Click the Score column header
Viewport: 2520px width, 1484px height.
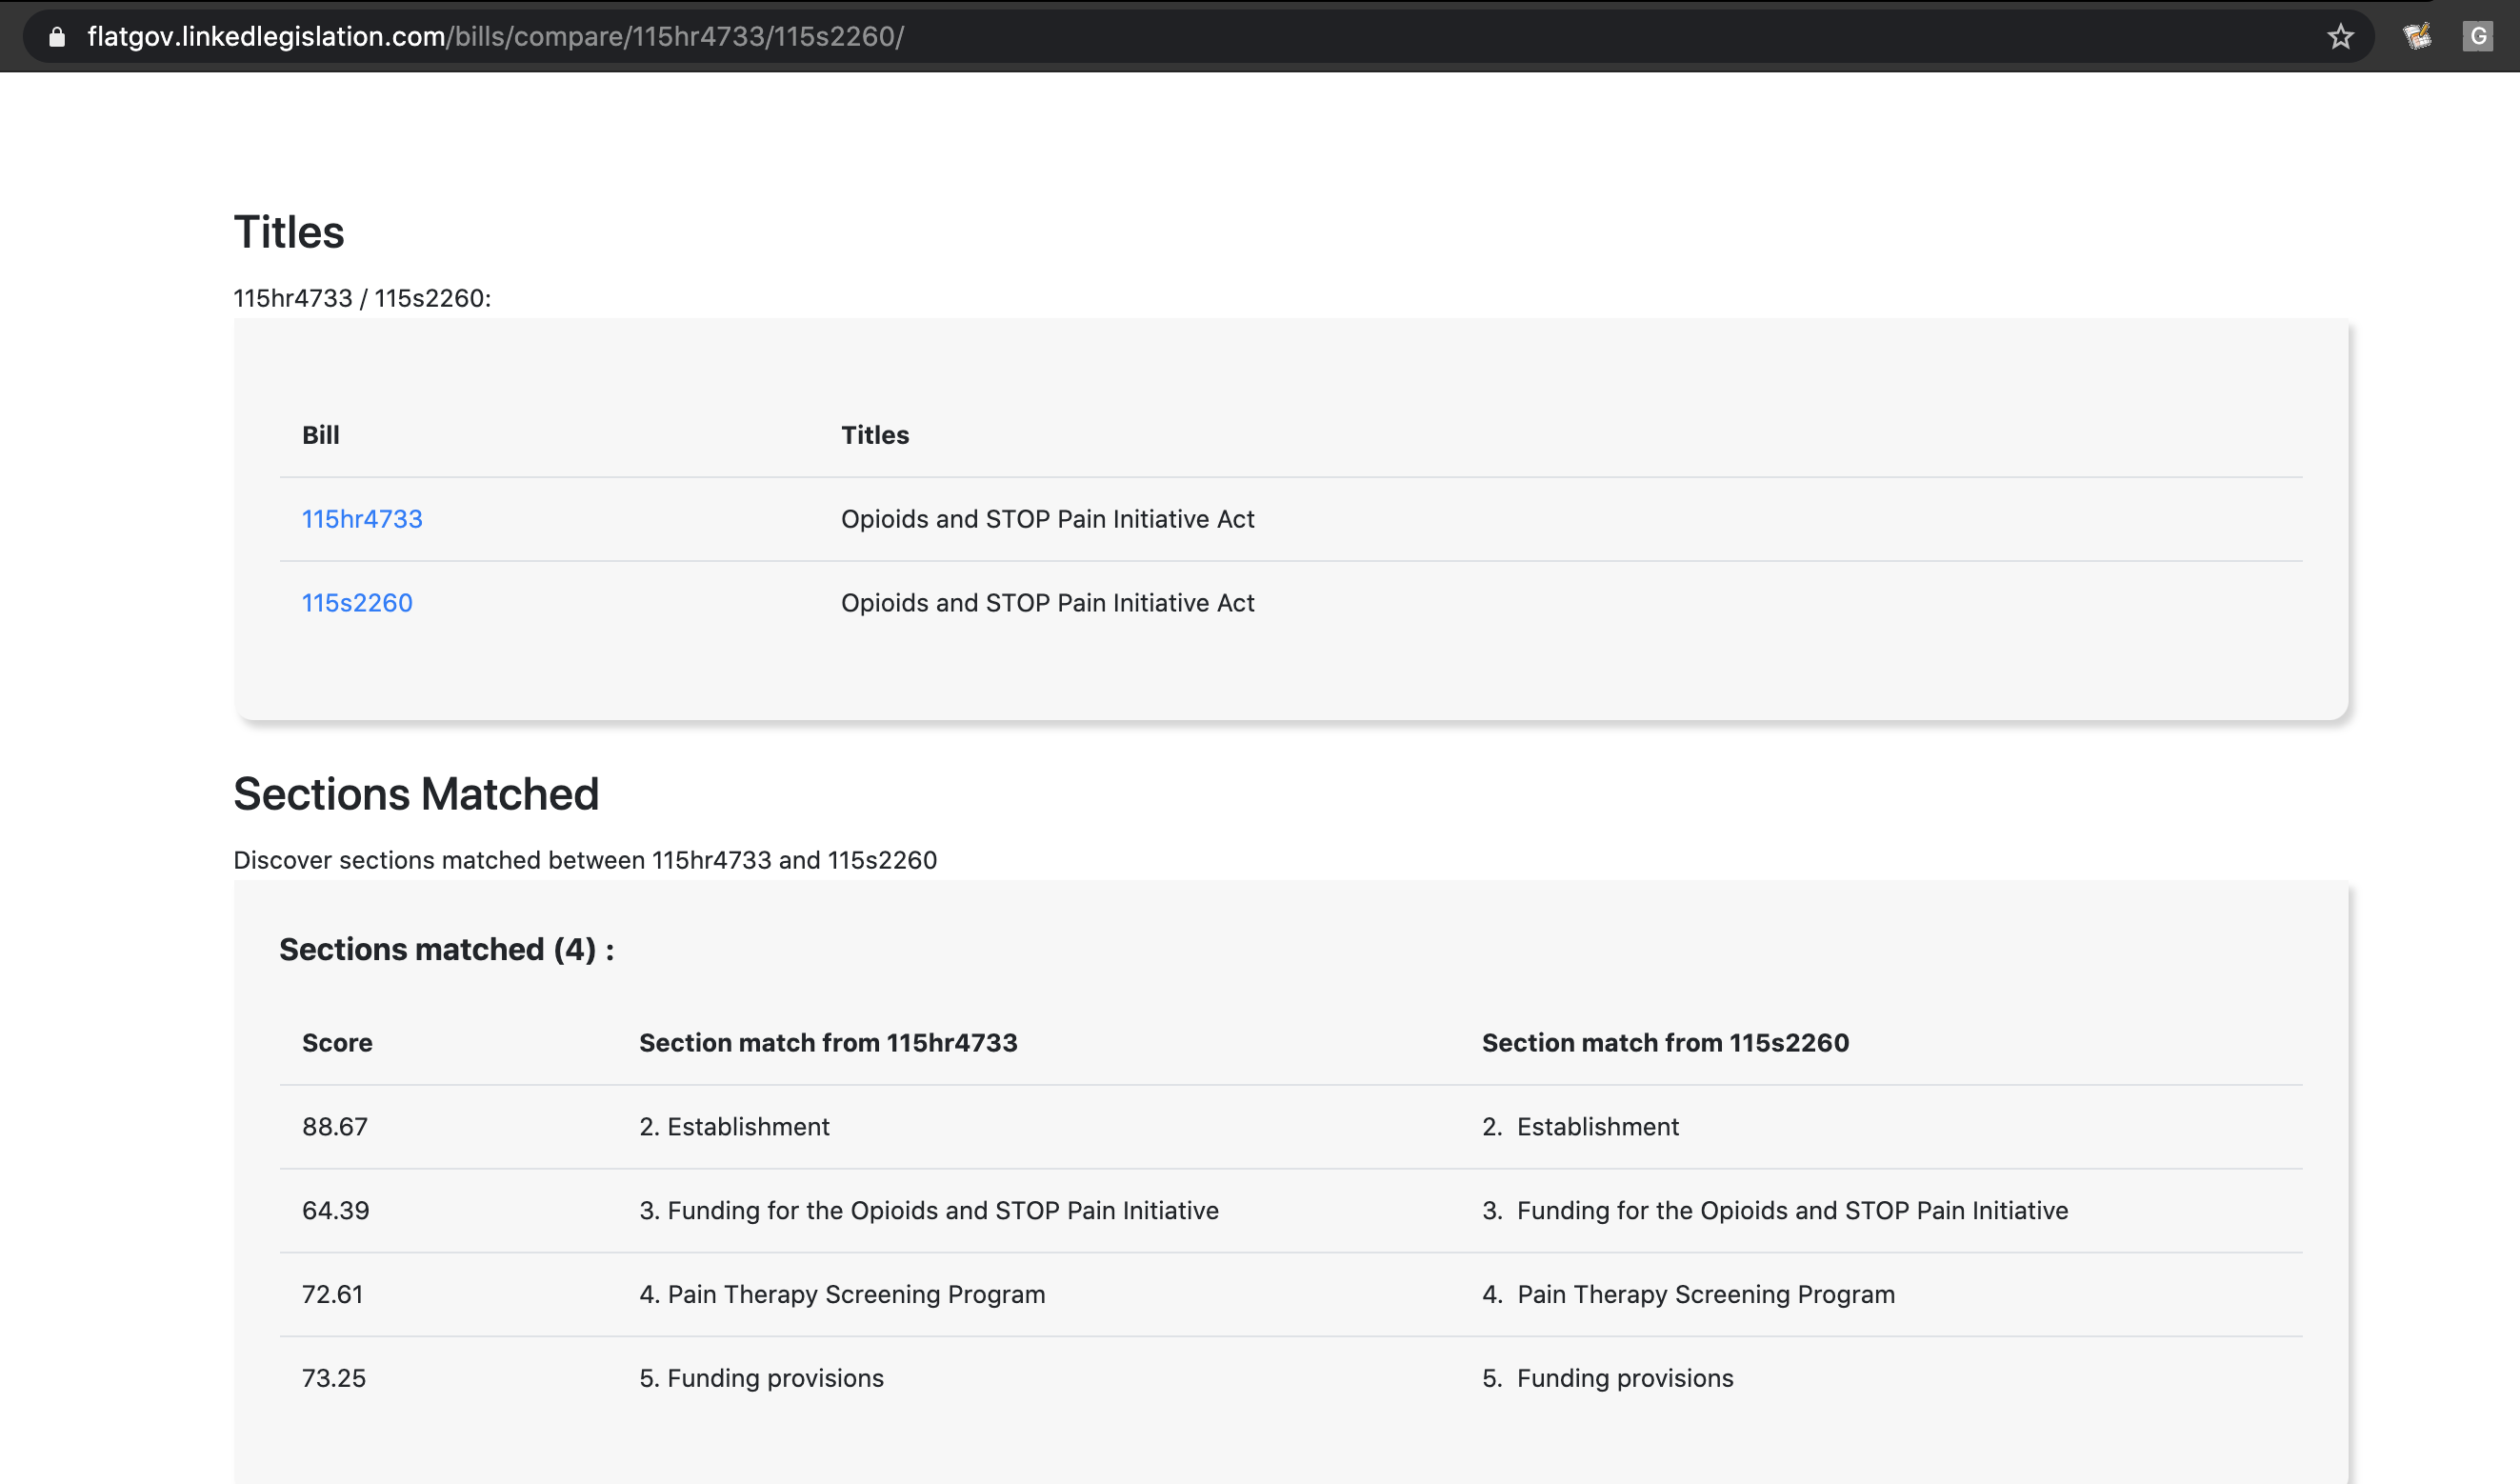click(x=337, y=1043)
